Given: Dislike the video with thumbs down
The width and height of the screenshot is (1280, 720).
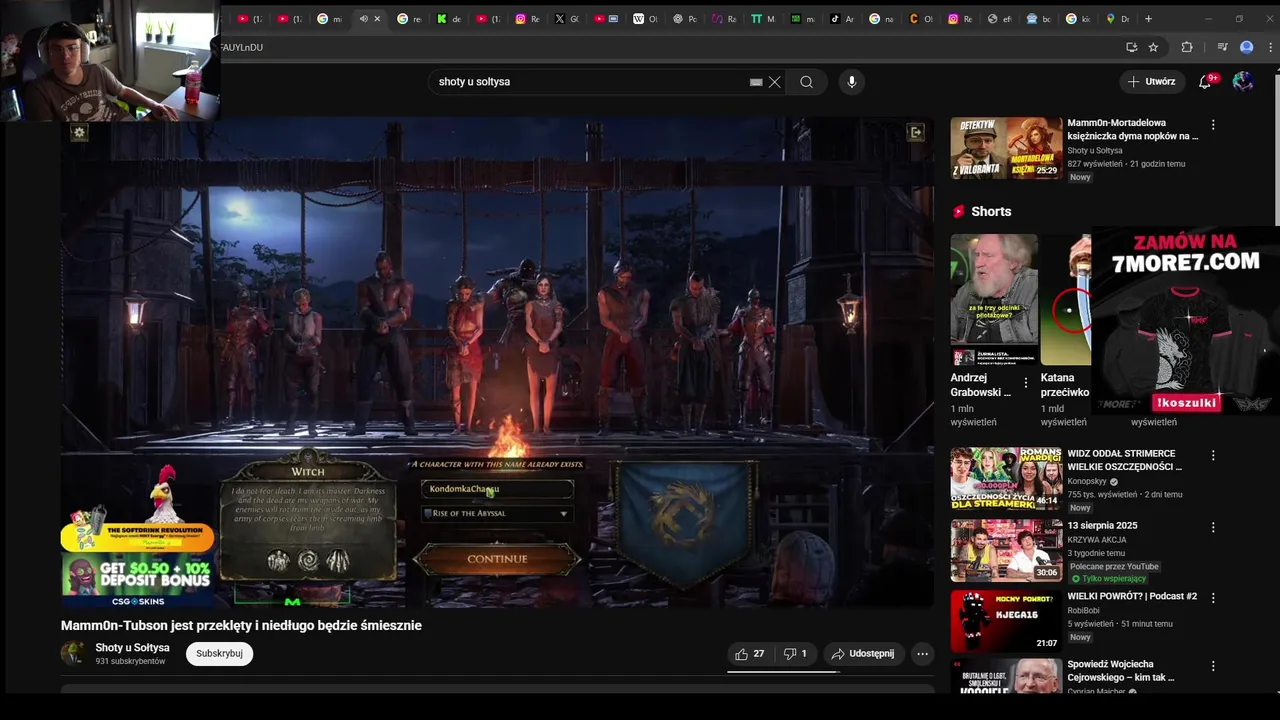Looking at the screenshot, I should tap(794, 654).
